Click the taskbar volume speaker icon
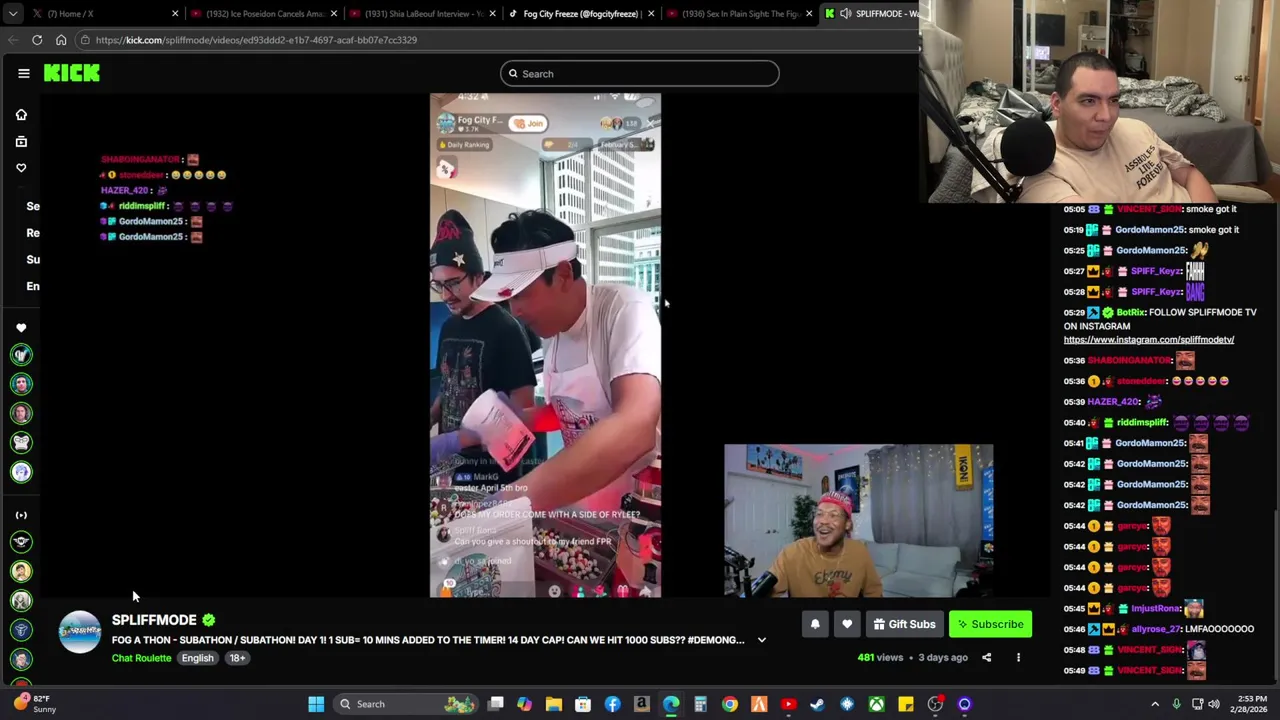1280x720 pixels. click(1214, 704)
